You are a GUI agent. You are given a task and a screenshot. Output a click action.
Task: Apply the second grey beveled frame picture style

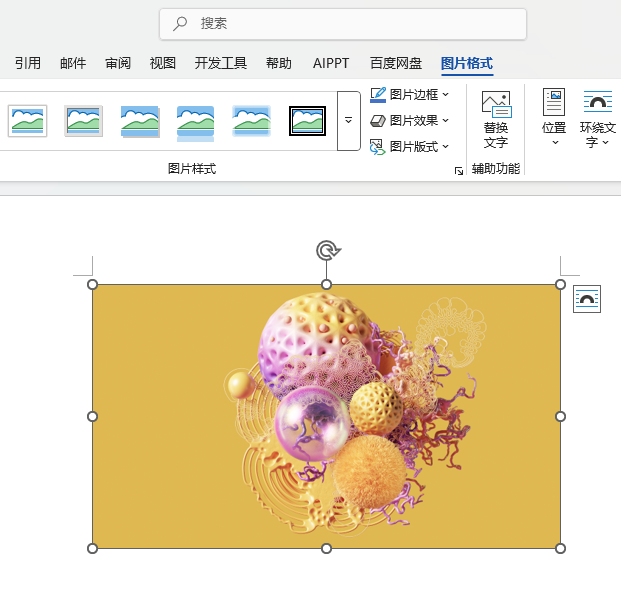pyautogui.click(x=84, y=121)
